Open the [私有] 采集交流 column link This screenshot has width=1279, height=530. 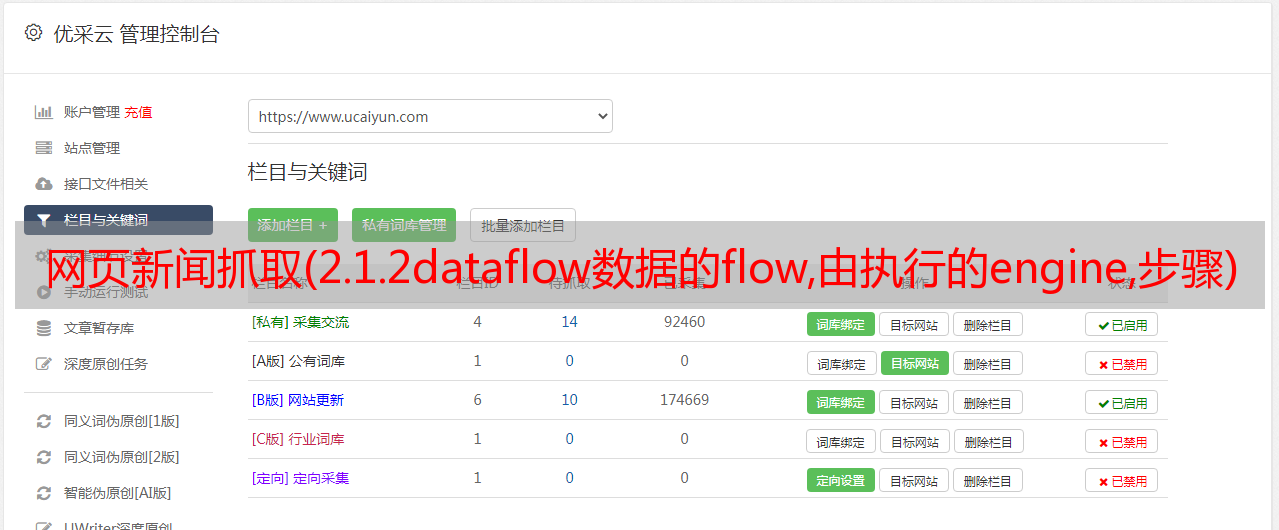click(300, 322)
